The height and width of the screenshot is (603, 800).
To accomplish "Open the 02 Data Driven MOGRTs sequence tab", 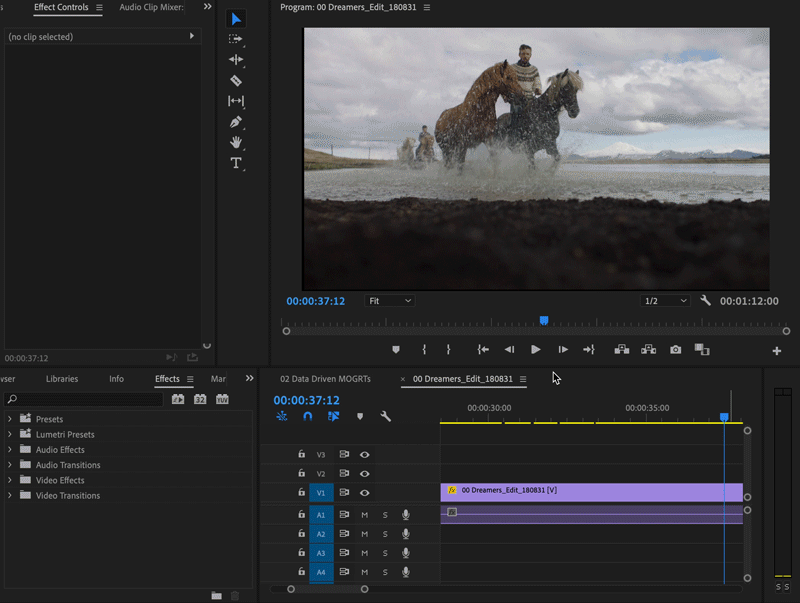I will pyautogui.click(x=325, y=379).
